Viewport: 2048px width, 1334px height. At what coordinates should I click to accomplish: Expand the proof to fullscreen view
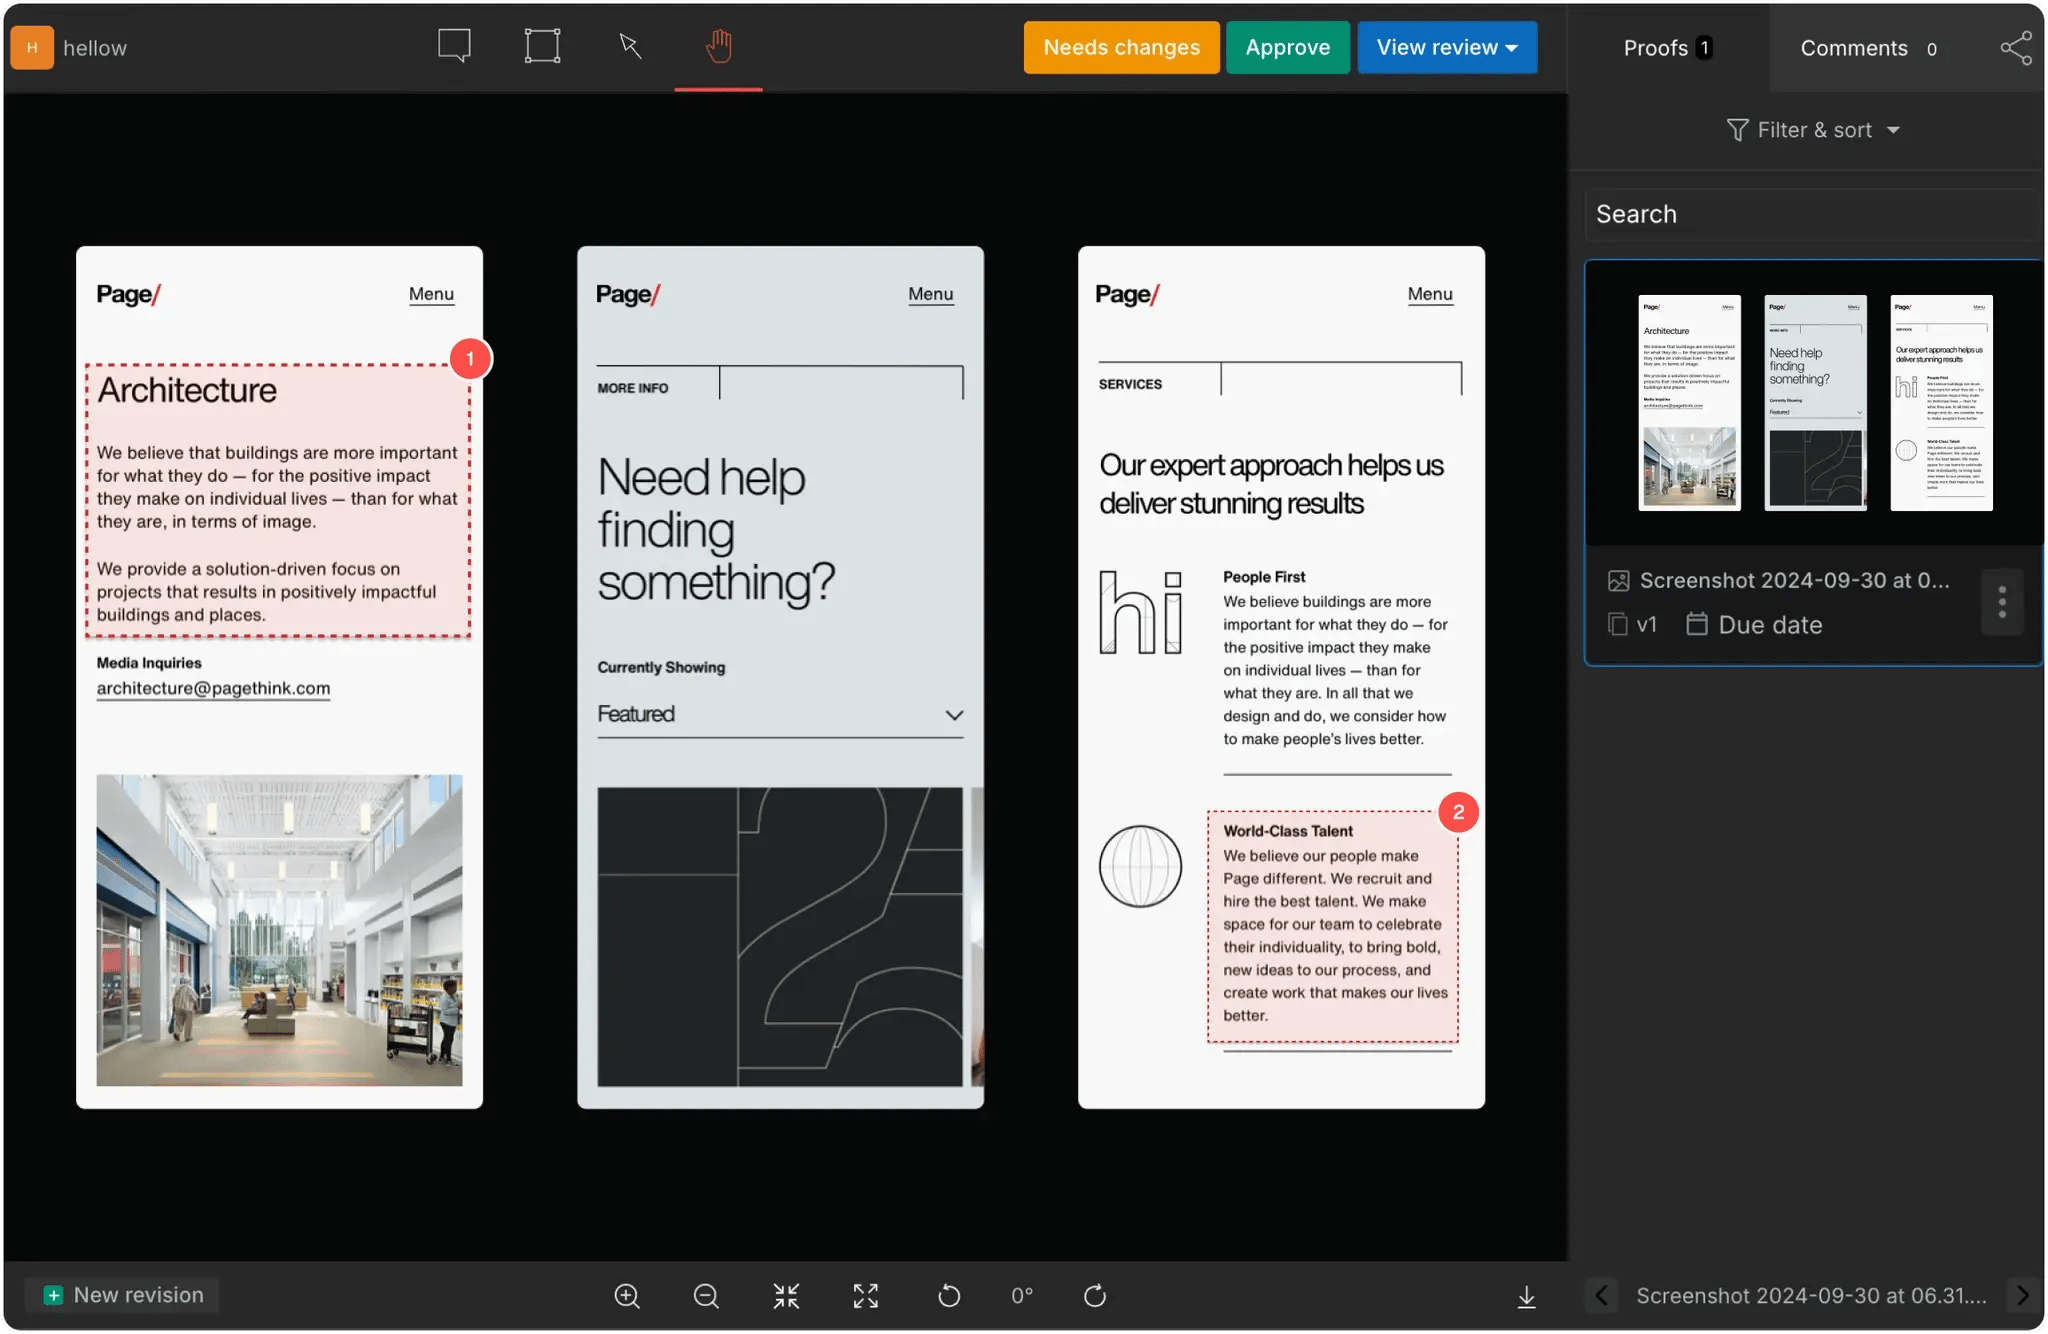coord(865,1295)
